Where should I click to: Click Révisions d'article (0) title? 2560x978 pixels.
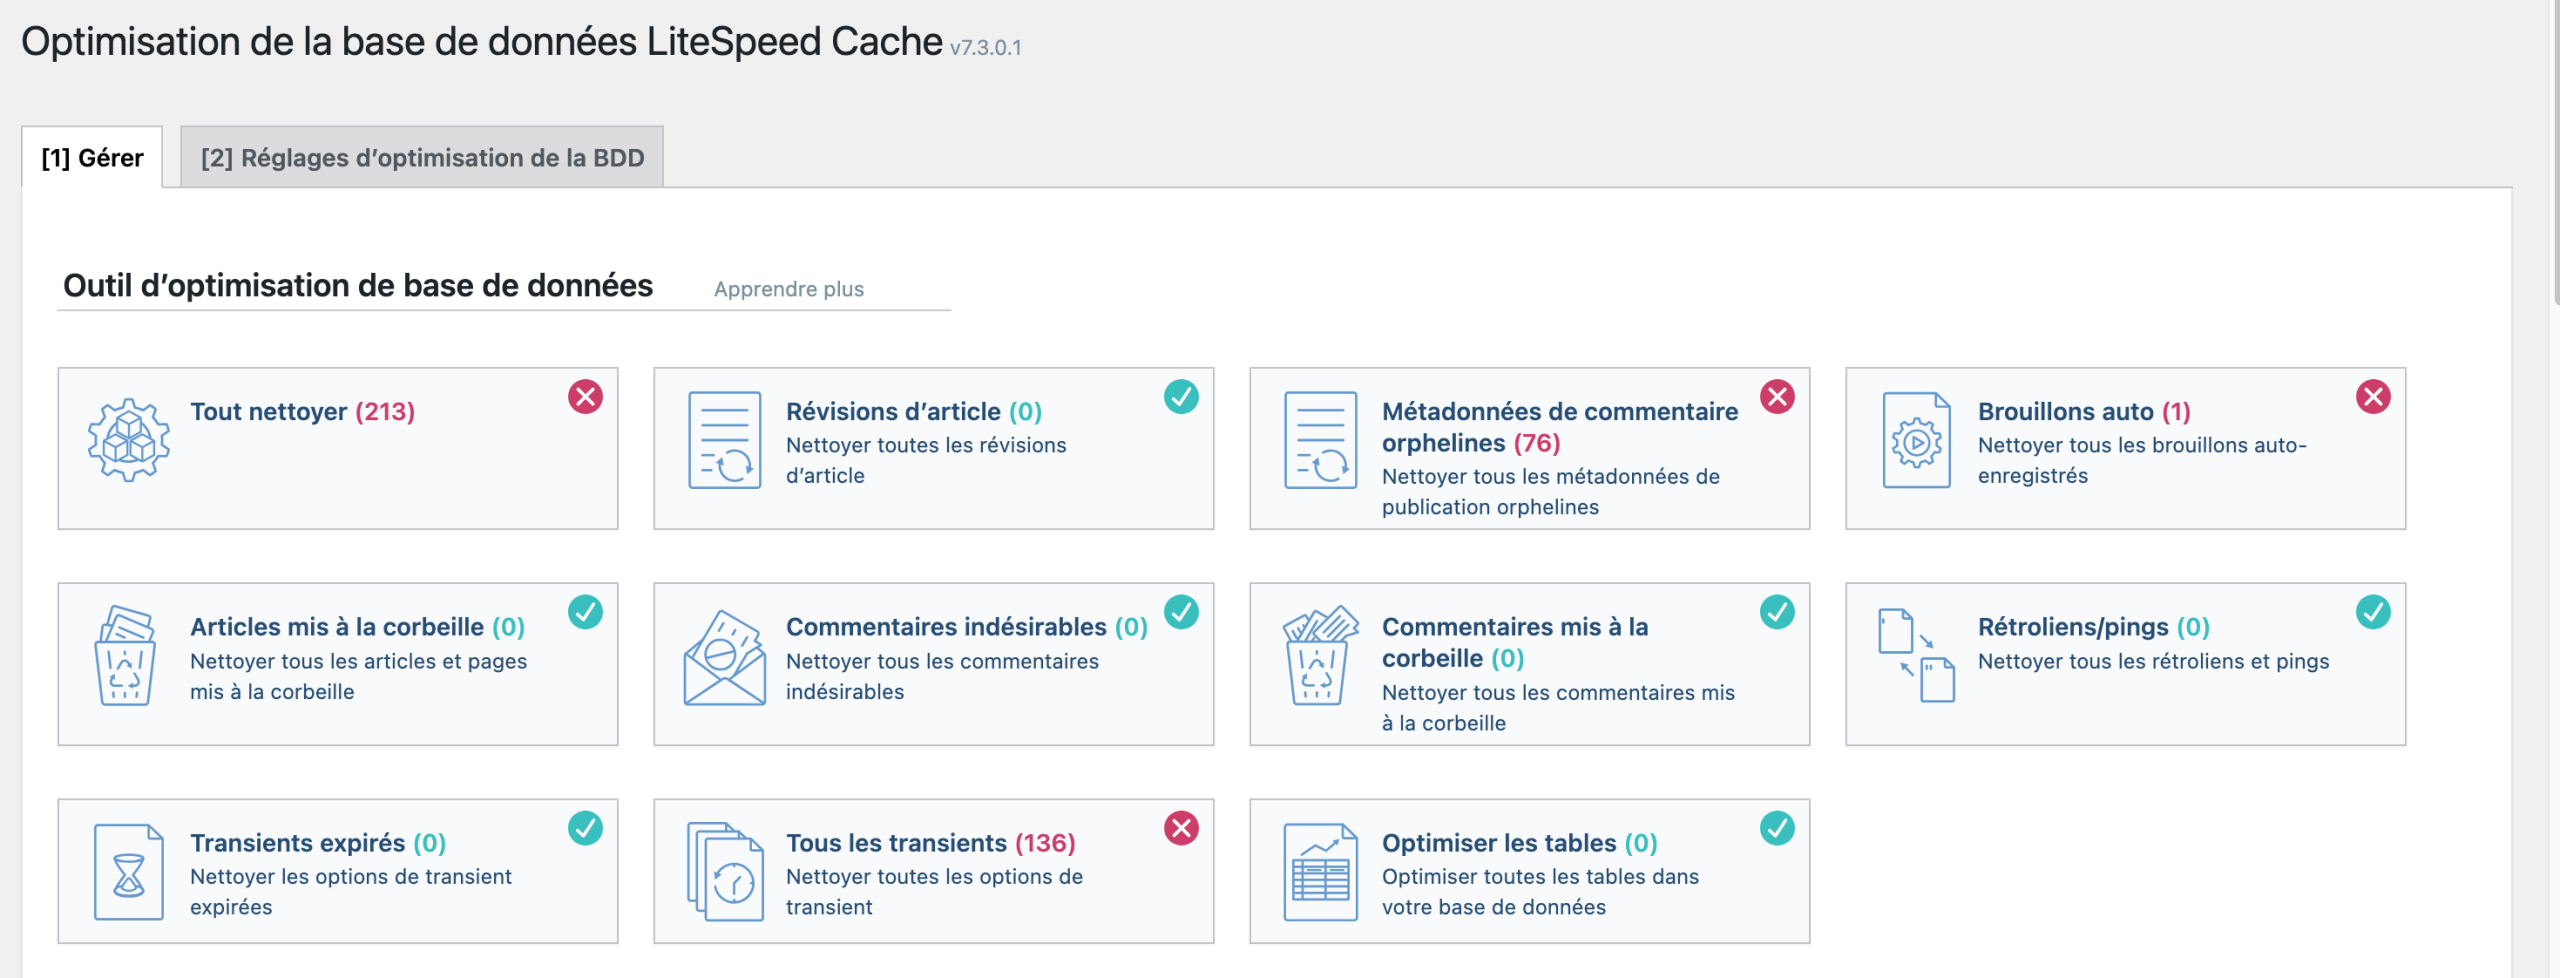(x=914, y=412)
